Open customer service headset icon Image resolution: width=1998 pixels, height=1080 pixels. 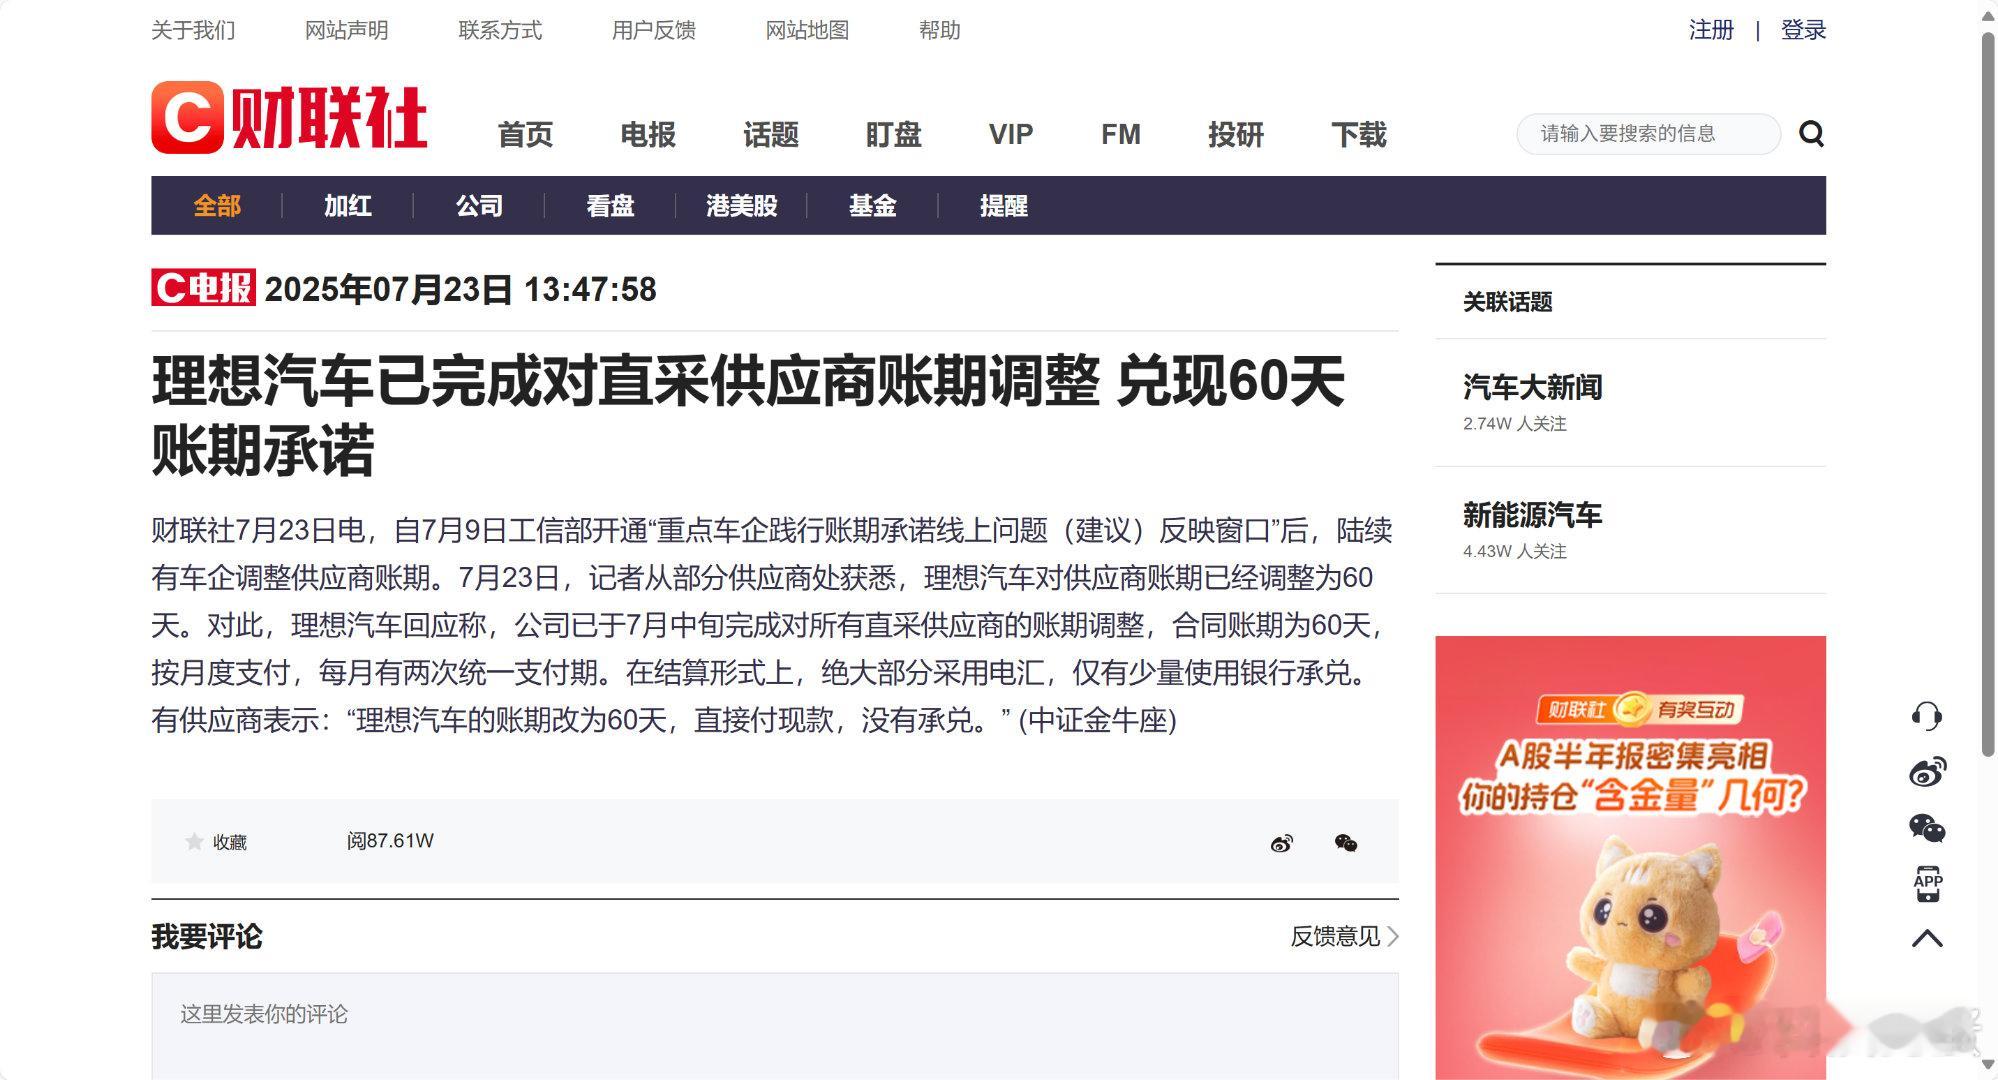(x=1927, y=716)
